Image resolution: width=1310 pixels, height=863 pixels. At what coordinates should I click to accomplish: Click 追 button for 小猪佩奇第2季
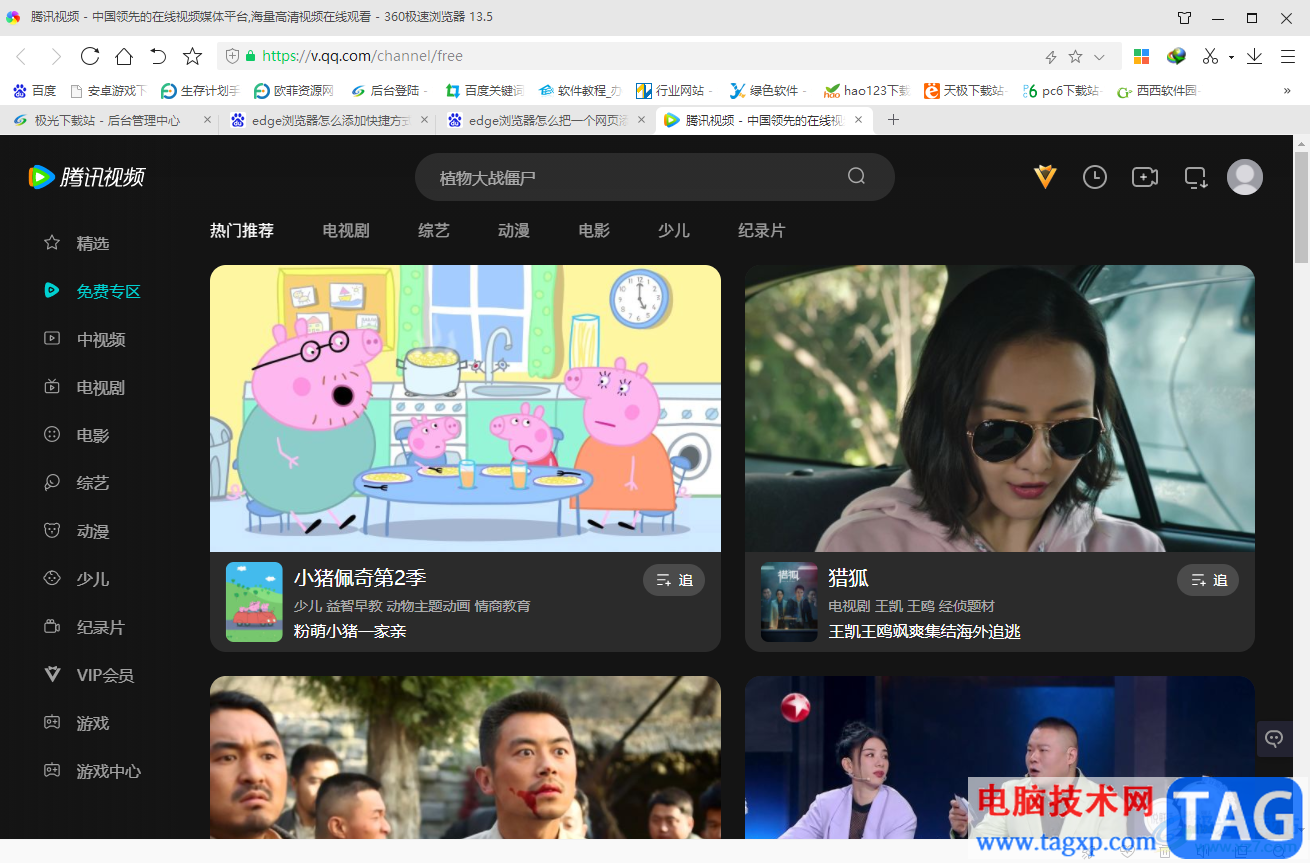click(x=674, y=580)
